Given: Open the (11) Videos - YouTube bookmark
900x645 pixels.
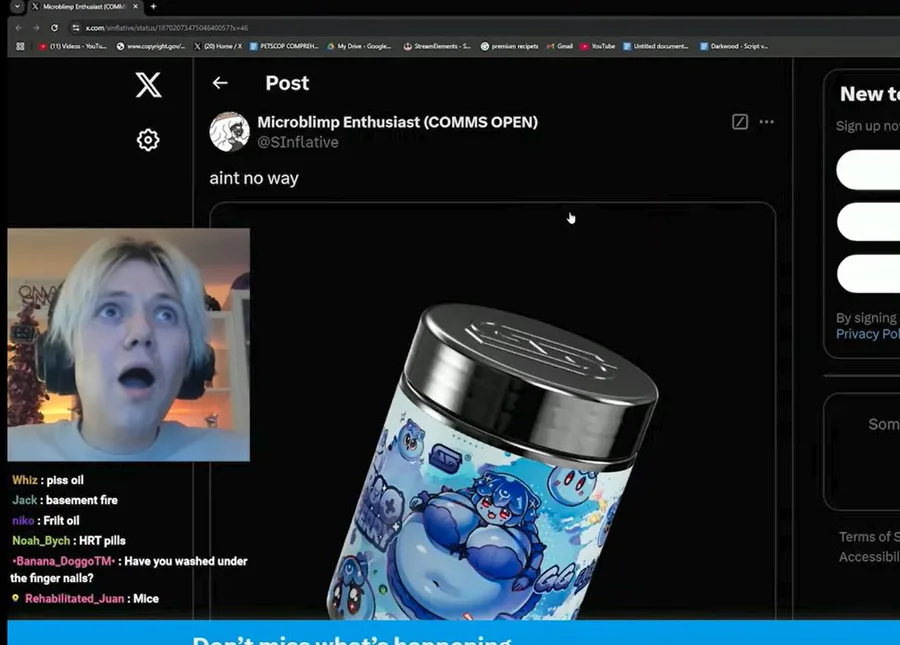Looking at the screenshot, I should (x=73, y=46).
